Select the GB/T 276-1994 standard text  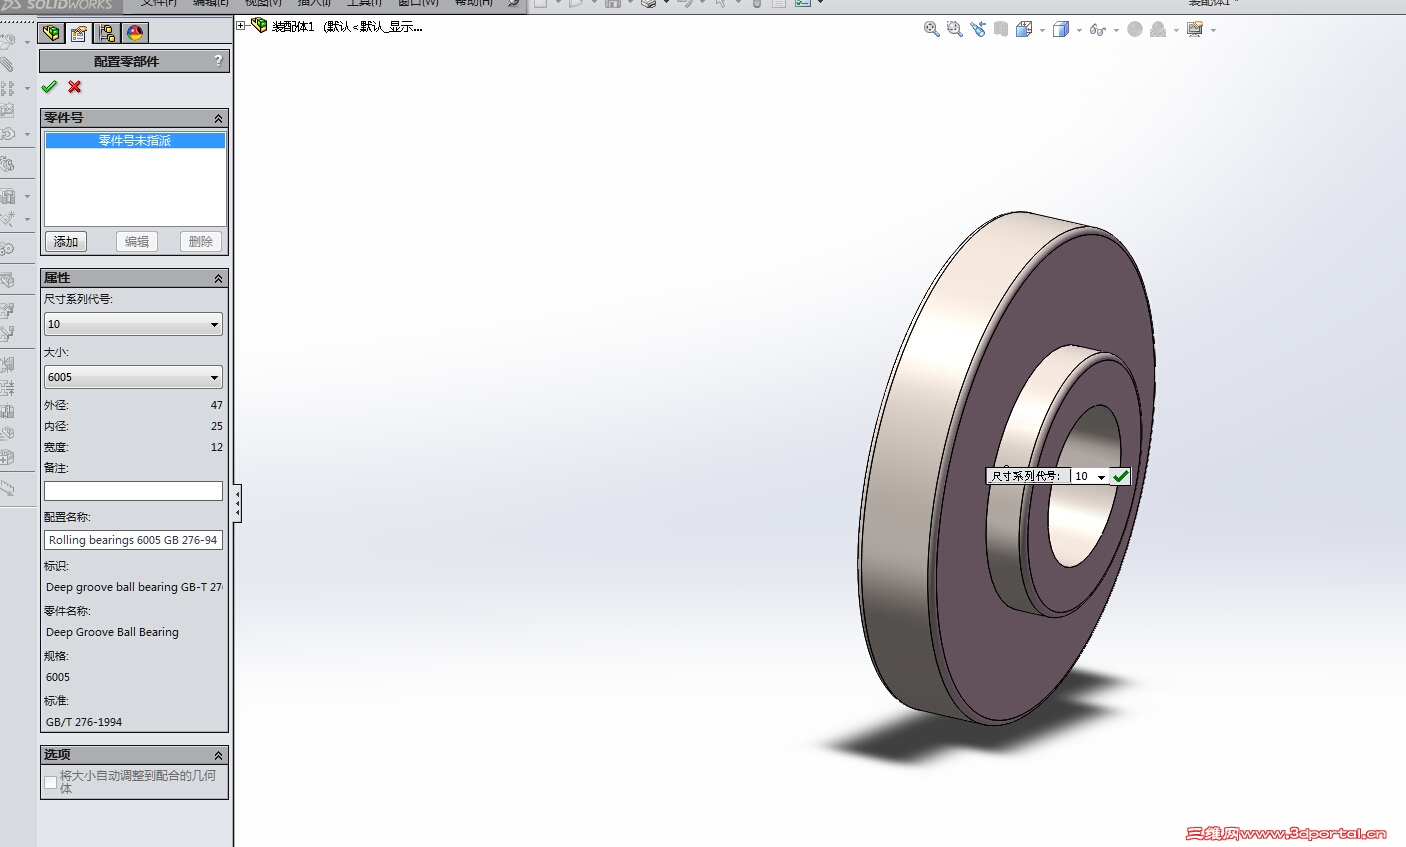click(84, 722)
